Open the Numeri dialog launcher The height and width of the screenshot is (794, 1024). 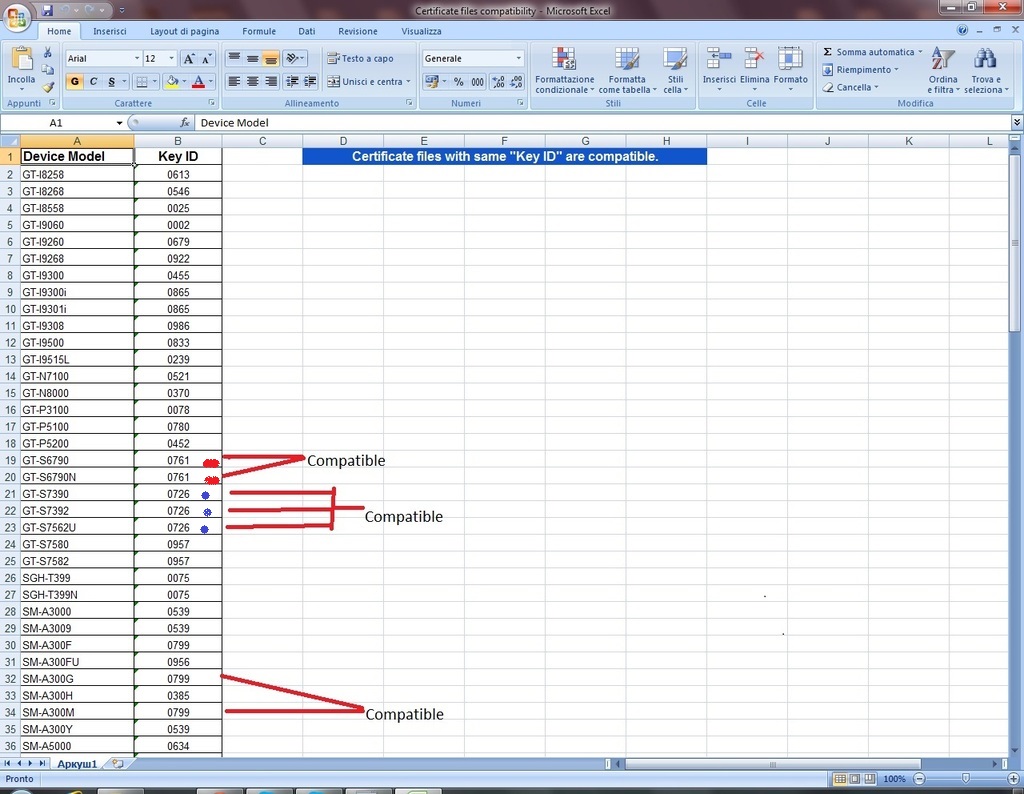pos(520,103)
